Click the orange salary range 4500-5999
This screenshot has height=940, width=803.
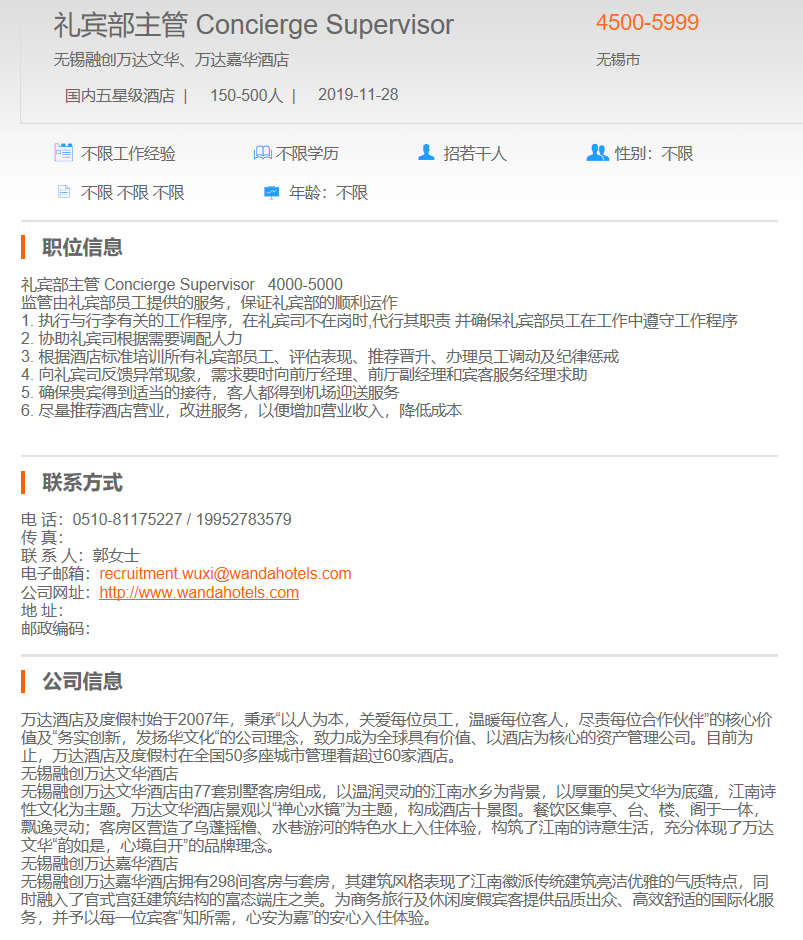pos(647,23)
